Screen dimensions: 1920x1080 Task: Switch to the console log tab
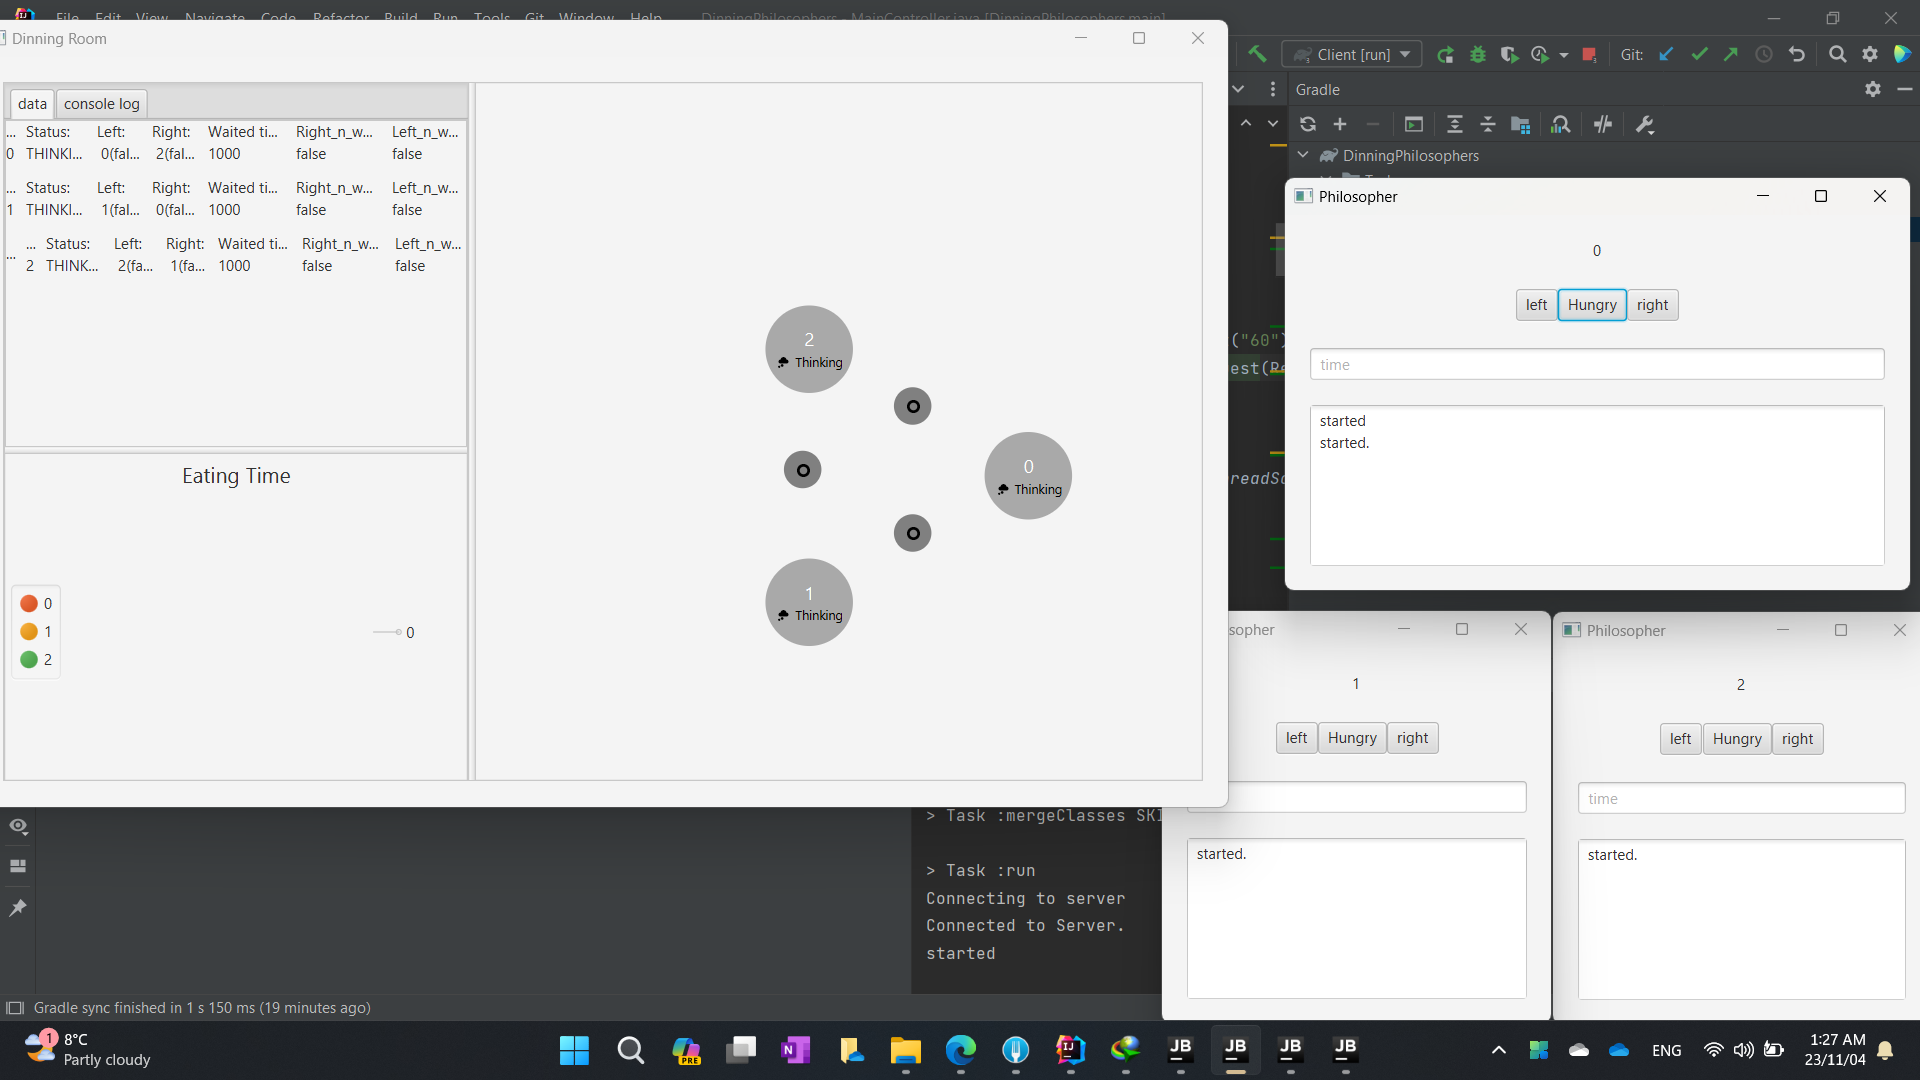pyautogui.click(x=101, y=104)
